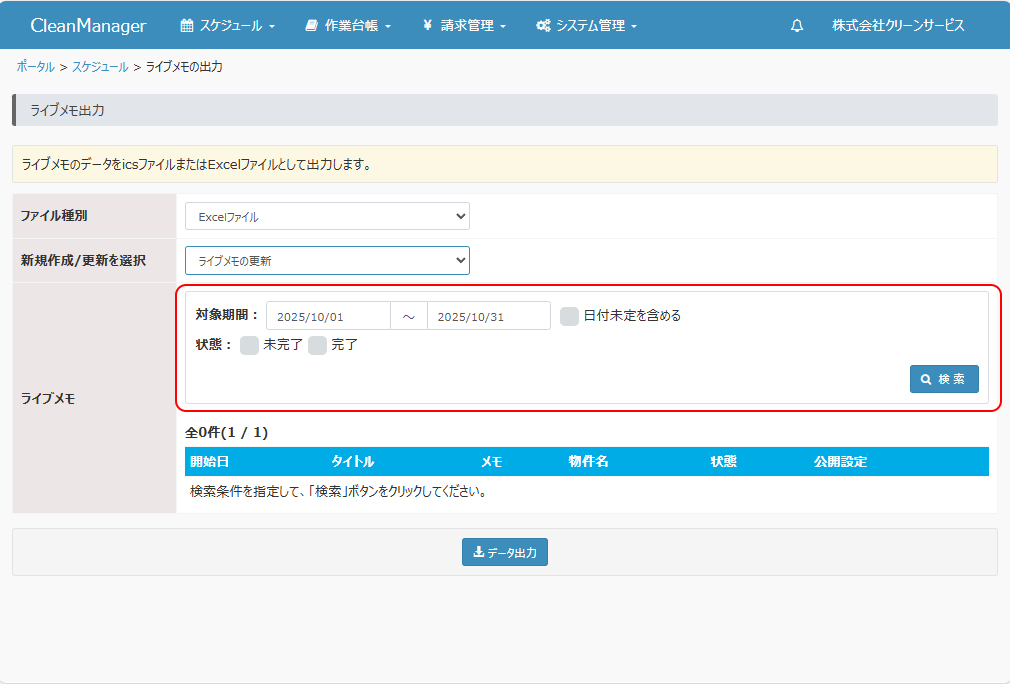Click the notification bell icon
1010x684 pixels.
click(796, 26)
